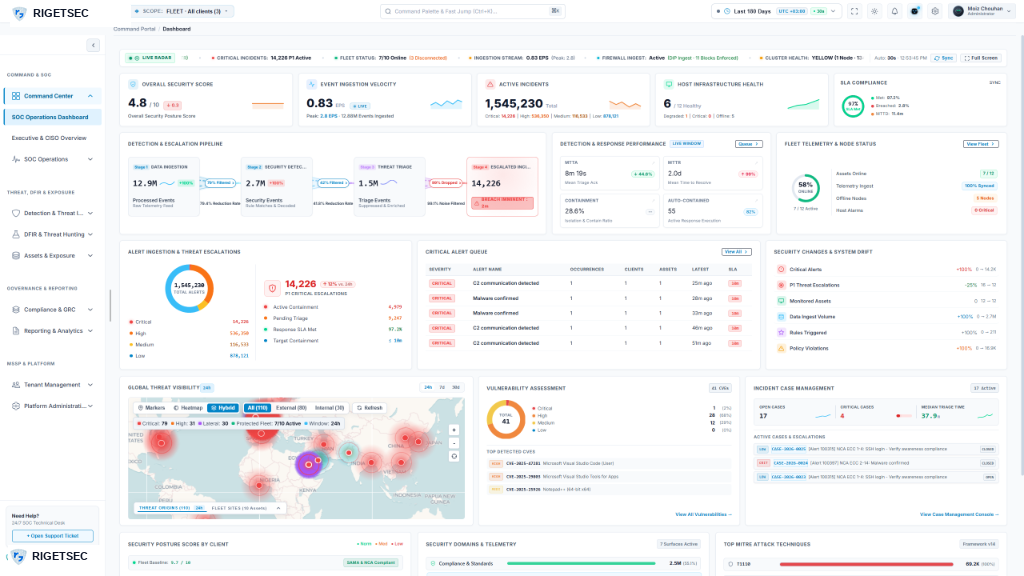Open the Last 180 Days time range dropdown
The height and width of the screenshot is (576, 1024).
pos(776,11)
